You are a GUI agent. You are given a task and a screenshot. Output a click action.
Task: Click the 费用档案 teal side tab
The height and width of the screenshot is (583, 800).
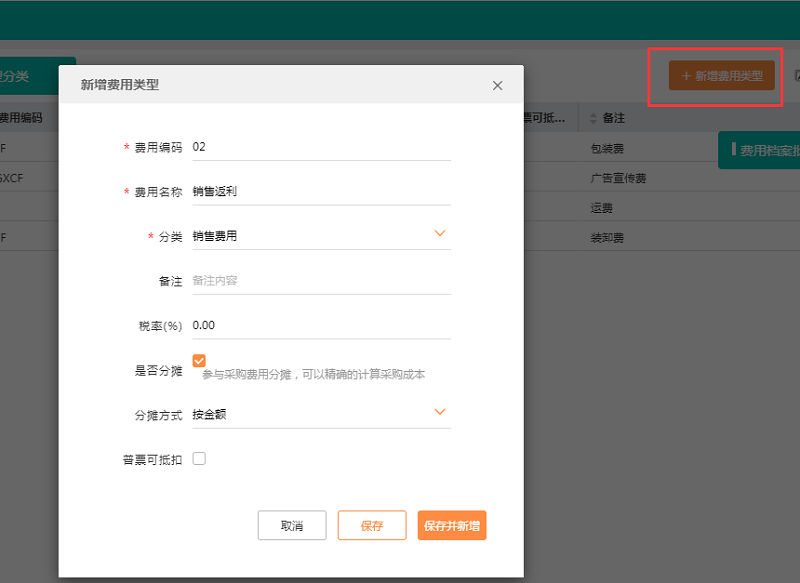(759, 150)
